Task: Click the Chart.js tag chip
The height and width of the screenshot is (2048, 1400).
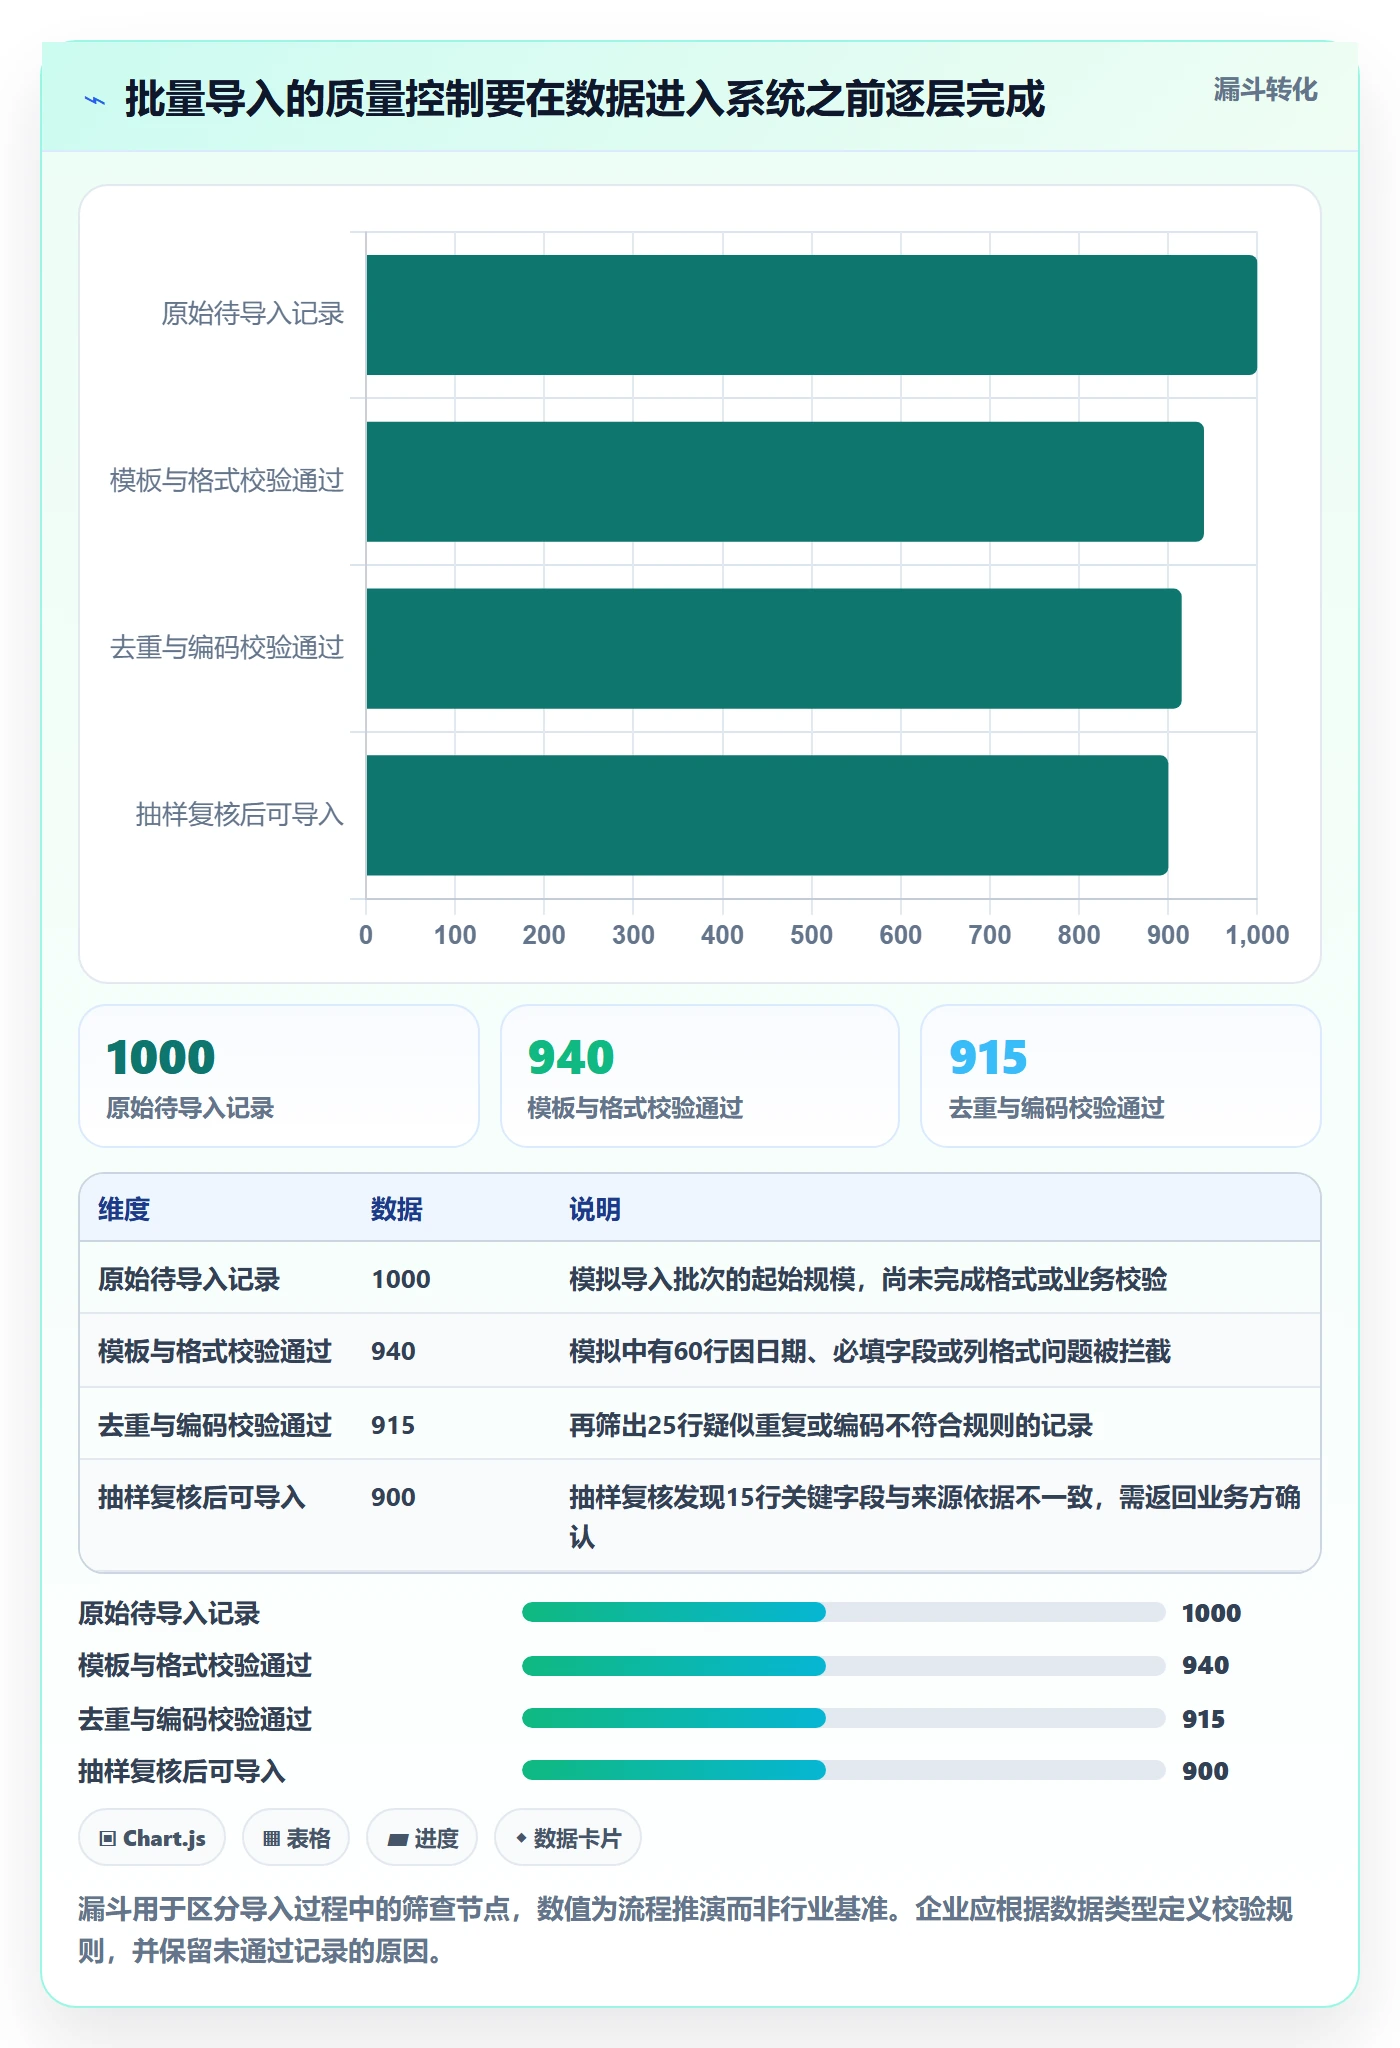Action: 152,1838
